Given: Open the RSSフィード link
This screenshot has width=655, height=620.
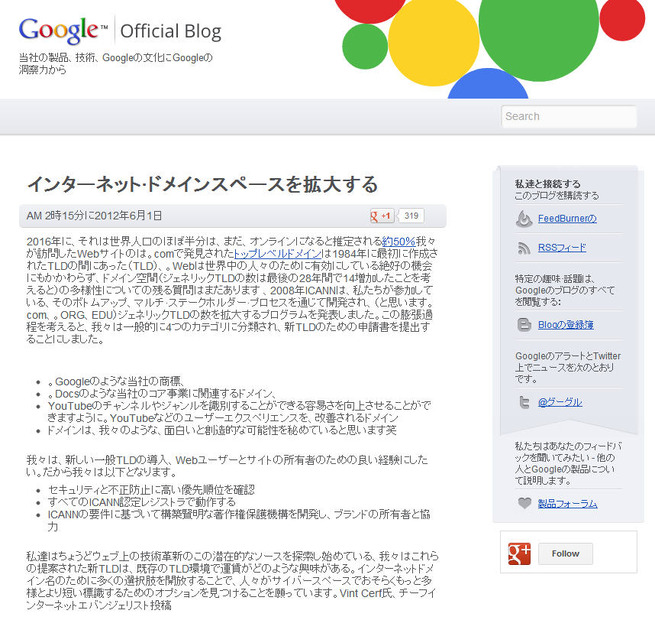Looking at the screenshot, I should point(562,248).
